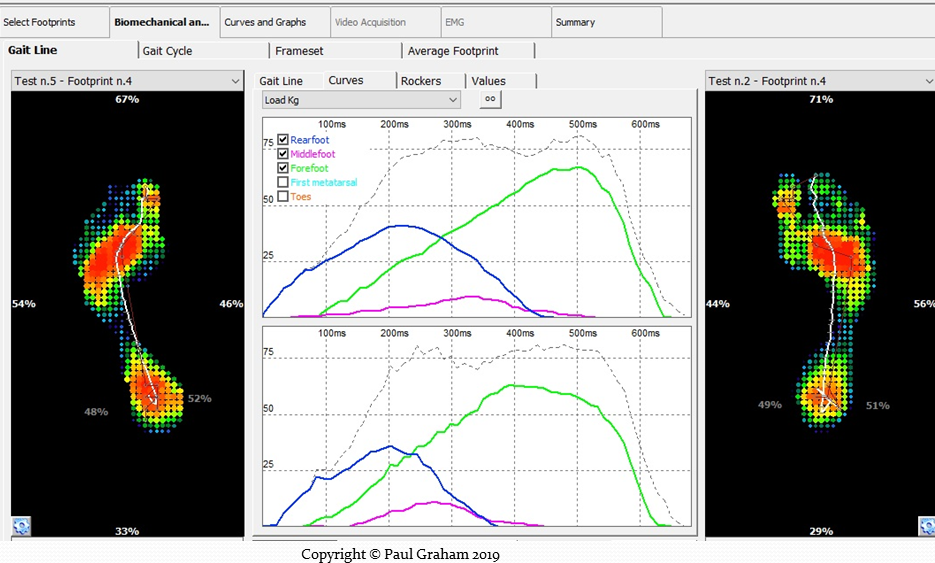
Task: Open the Curves and Graphs tab
Action: click(275, 22)
